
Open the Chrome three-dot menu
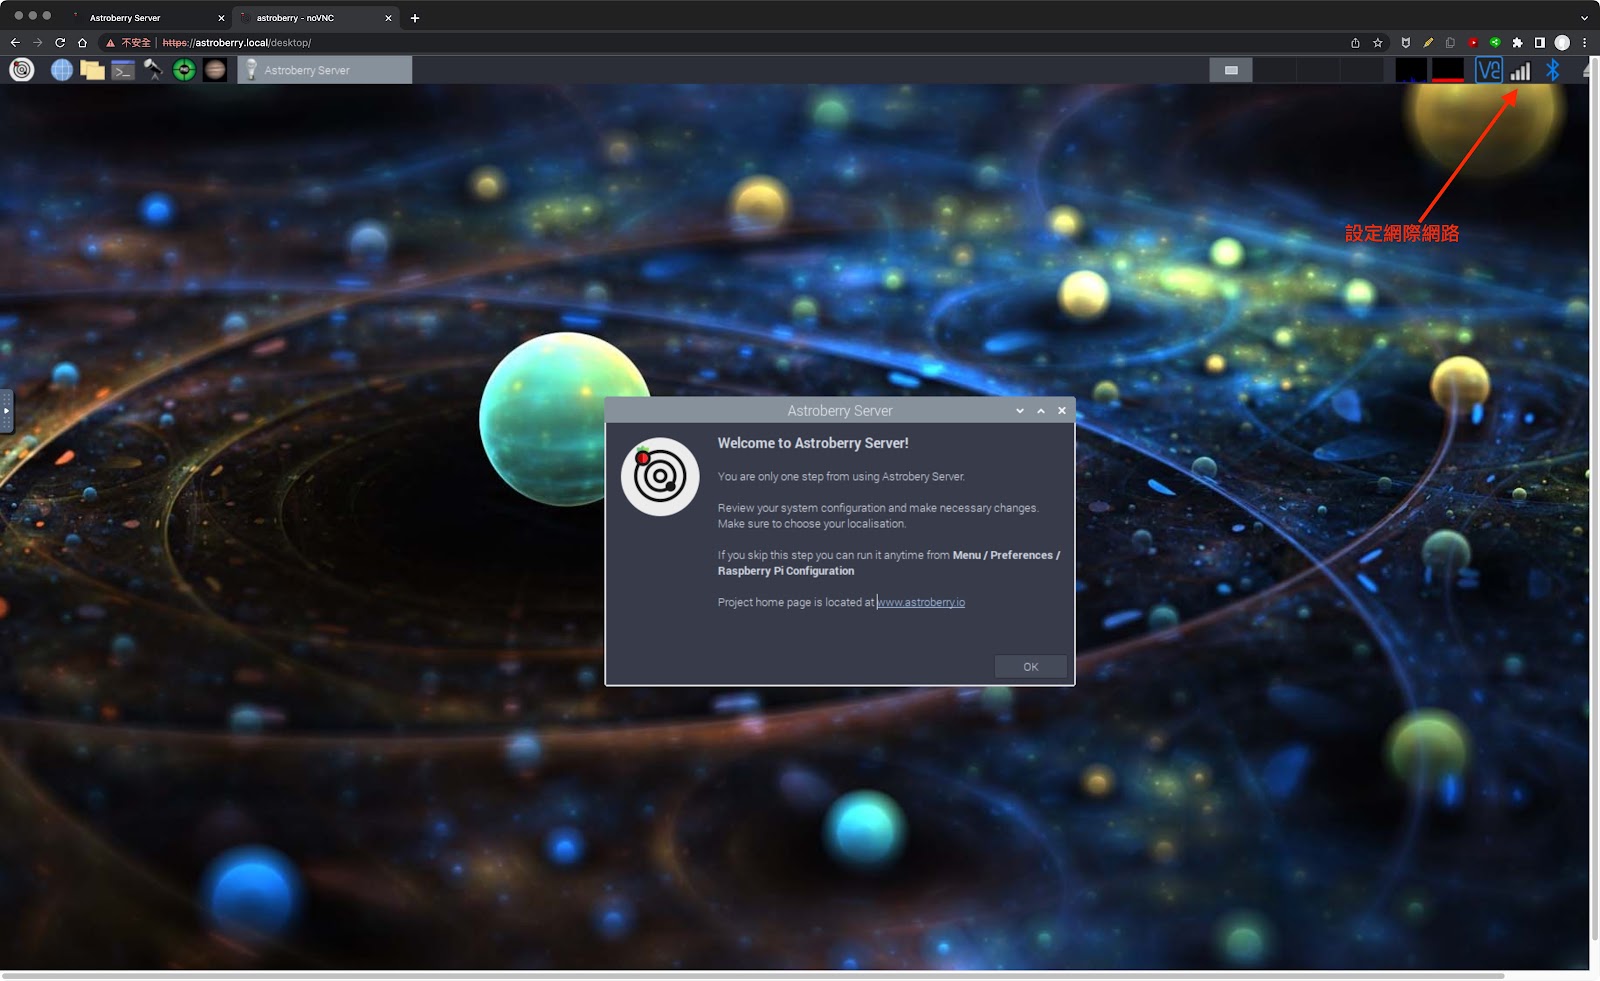pos(1585,43)
